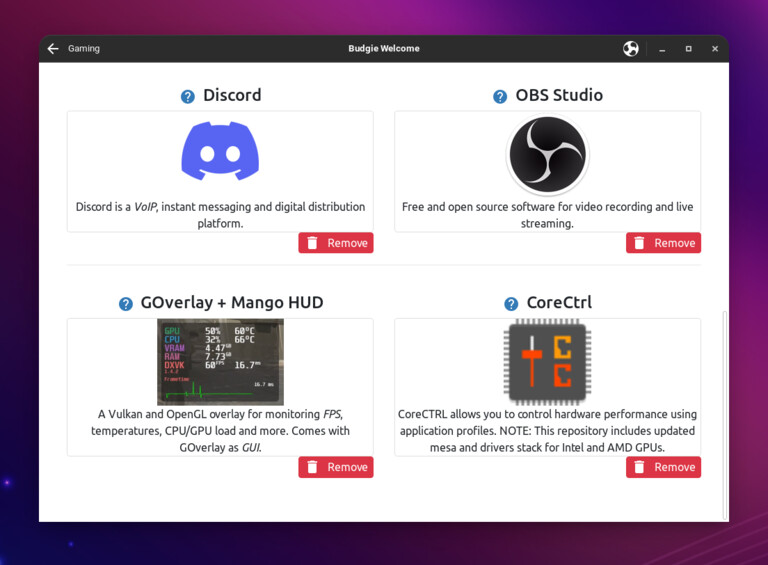
Task: Minimize the Budgie Welcome window
Action: (662, 49)
